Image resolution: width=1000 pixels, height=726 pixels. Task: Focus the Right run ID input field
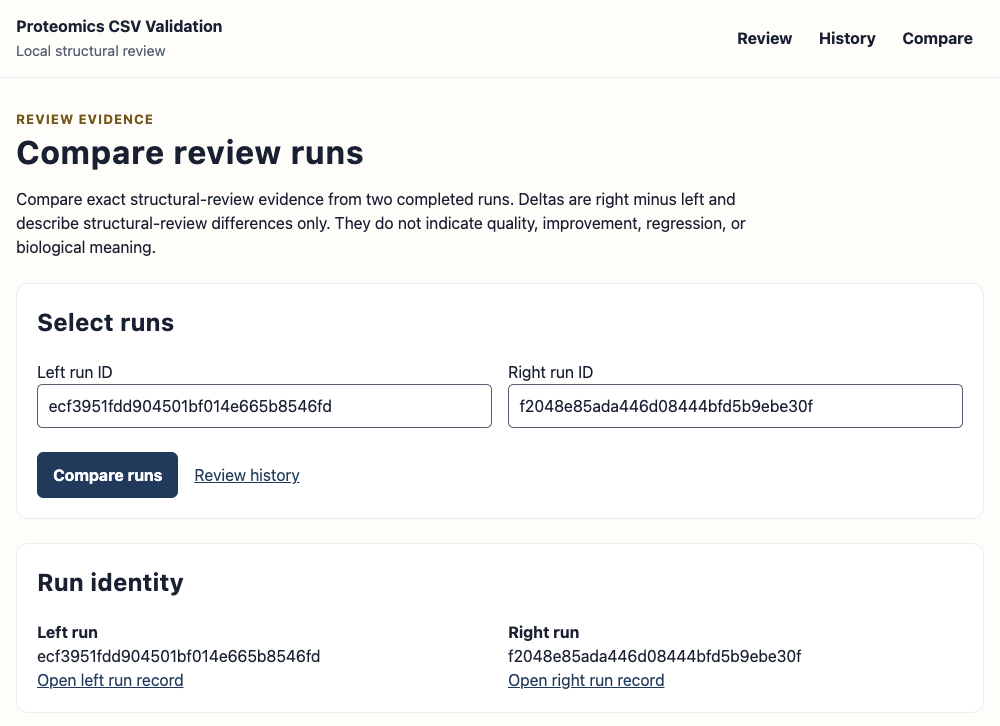point(735,406)
